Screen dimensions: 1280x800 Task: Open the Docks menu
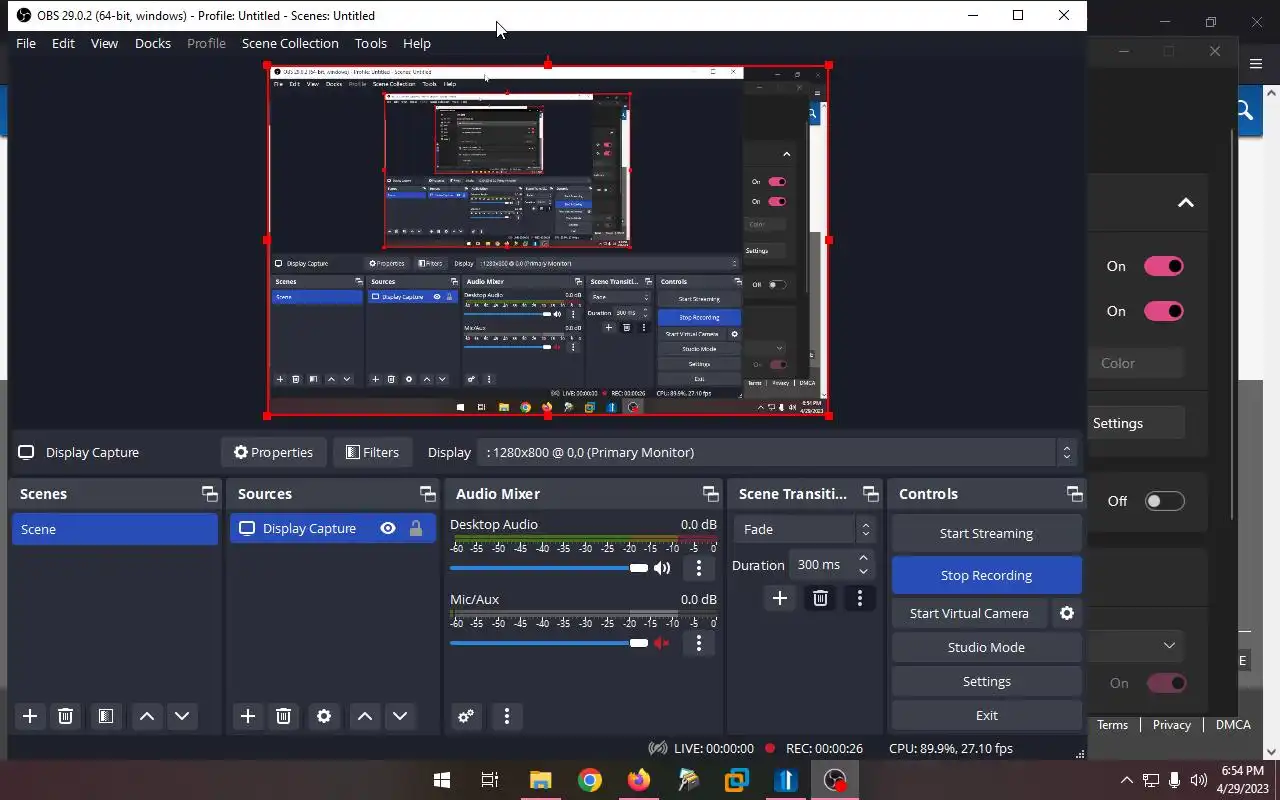(153, 43)
